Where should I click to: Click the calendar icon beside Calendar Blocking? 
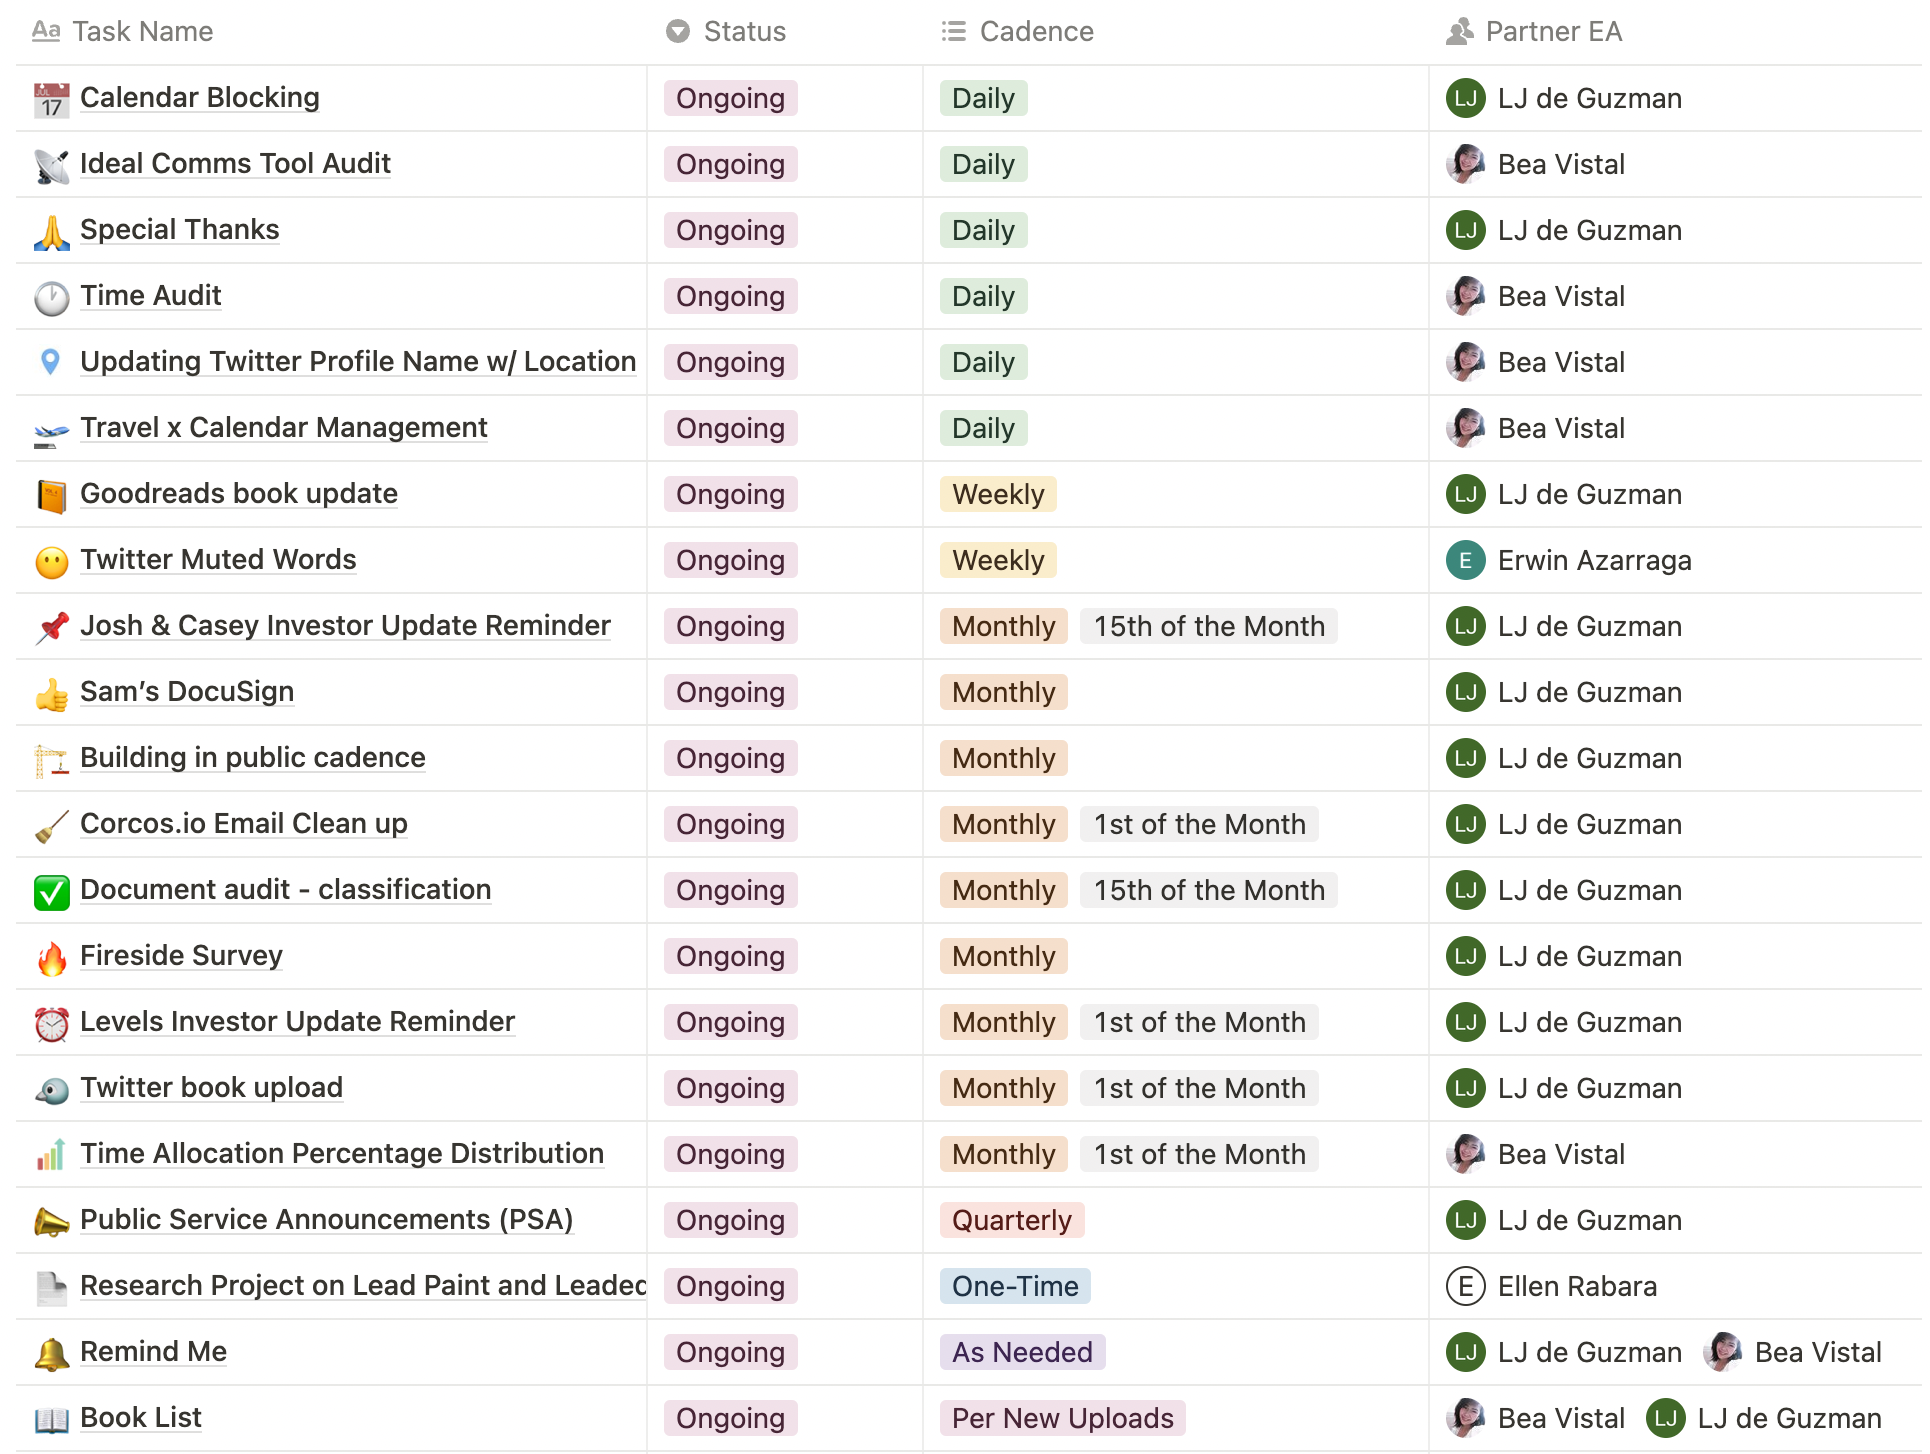click(x=51, y=99)
